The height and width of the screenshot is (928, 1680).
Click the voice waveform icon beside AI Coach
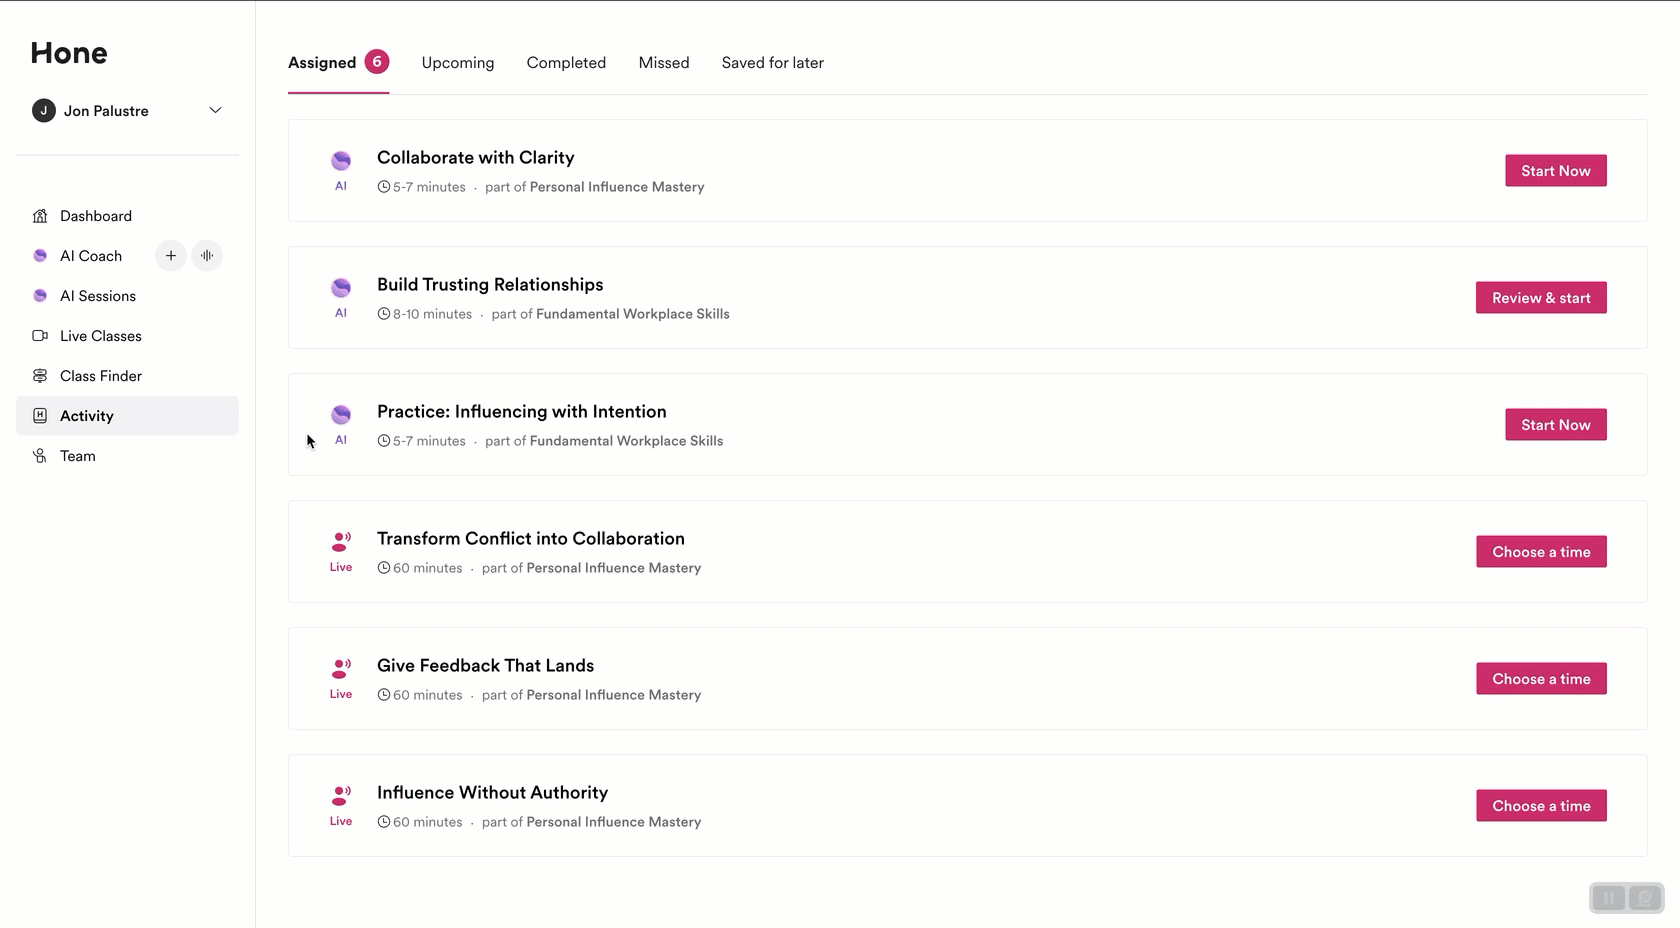(x=207, y=256)
